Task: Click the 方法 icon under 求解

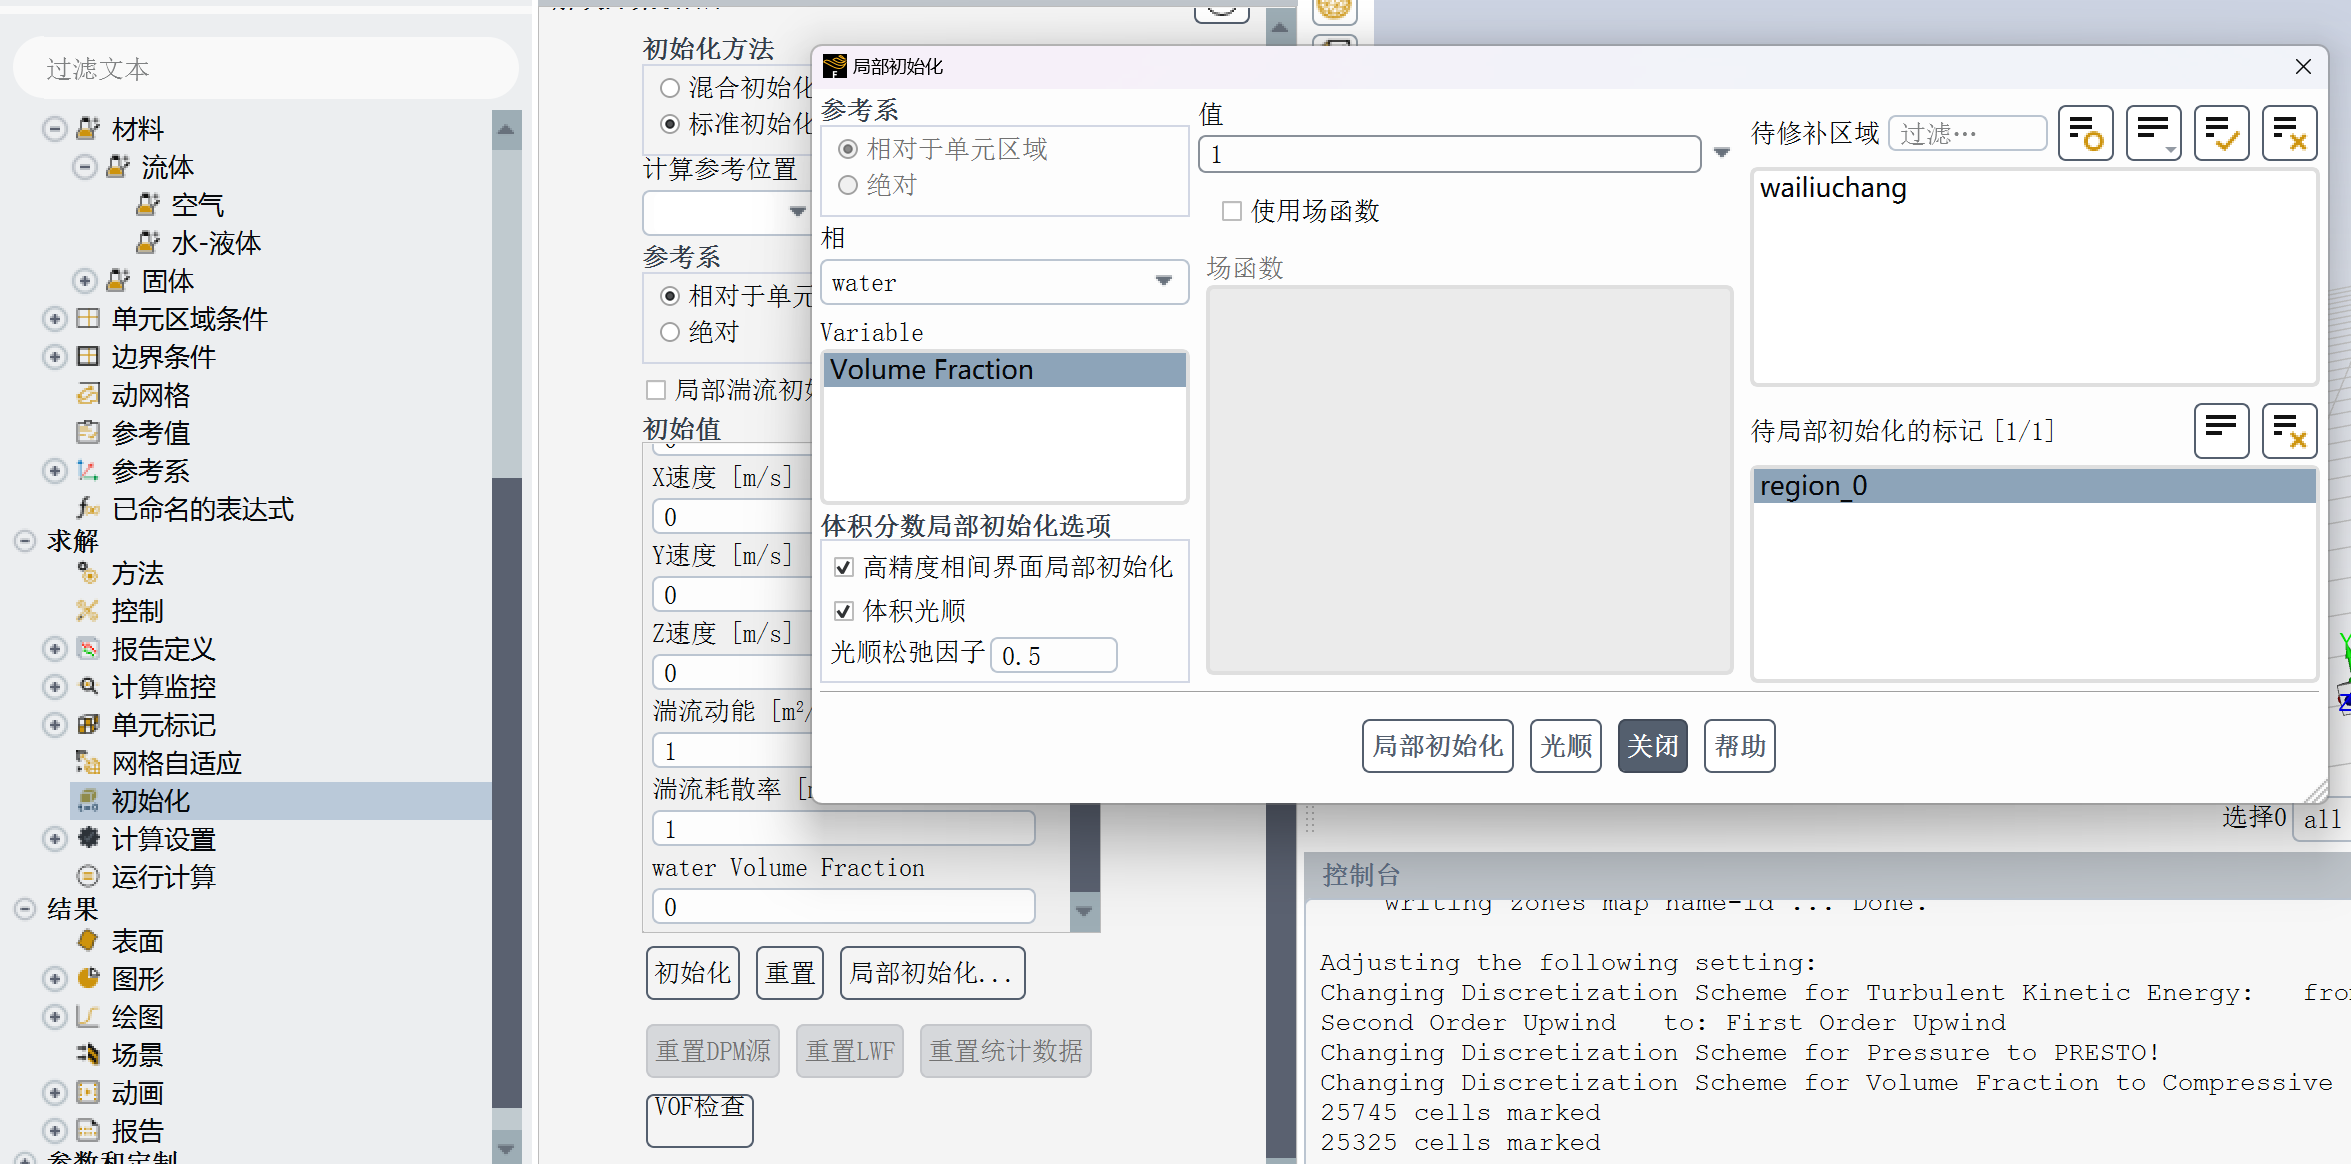Action: [88, 573]
